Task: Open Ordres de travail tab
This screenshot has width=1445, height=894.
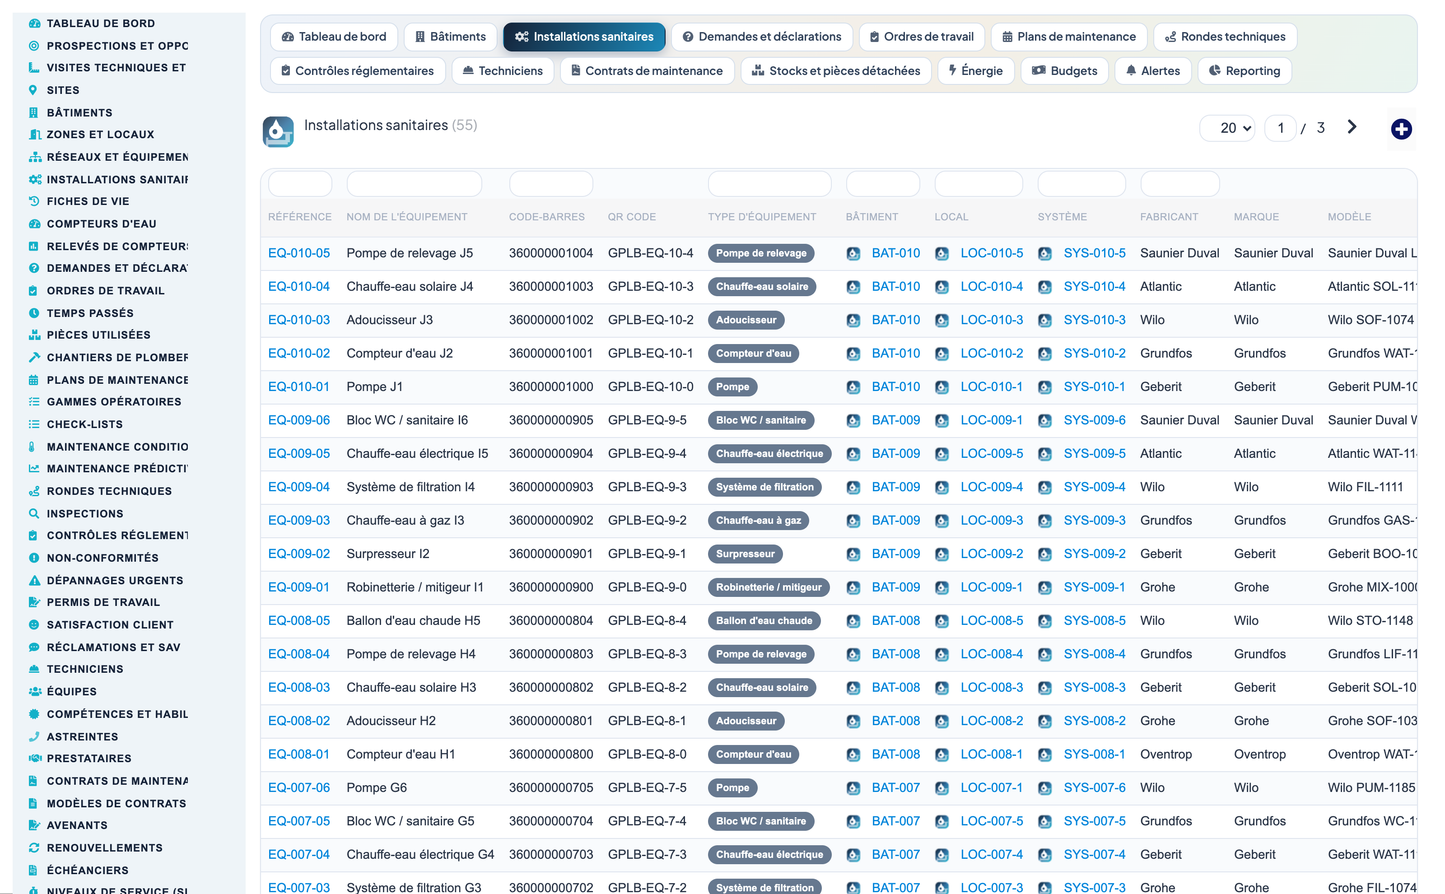Action: (x=921, y=37)
